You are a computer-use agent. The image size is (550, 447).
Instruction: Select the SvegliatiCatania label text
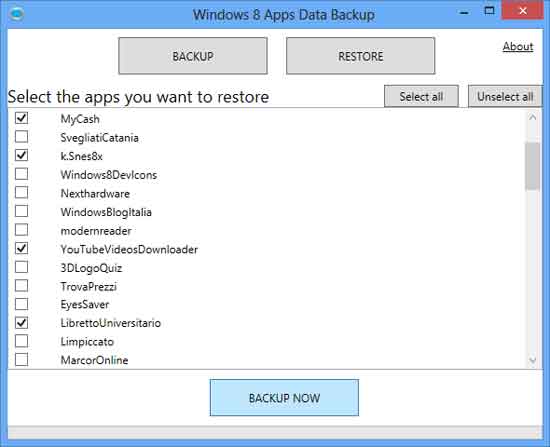[x=100, y=138]
